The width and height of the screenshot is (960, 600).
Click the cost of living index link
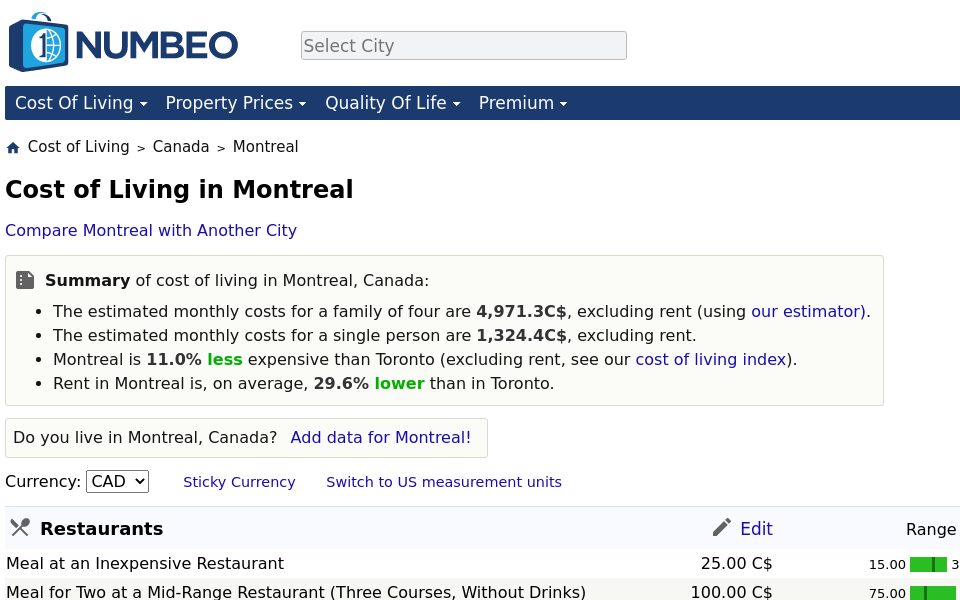[x=711, y=359]
